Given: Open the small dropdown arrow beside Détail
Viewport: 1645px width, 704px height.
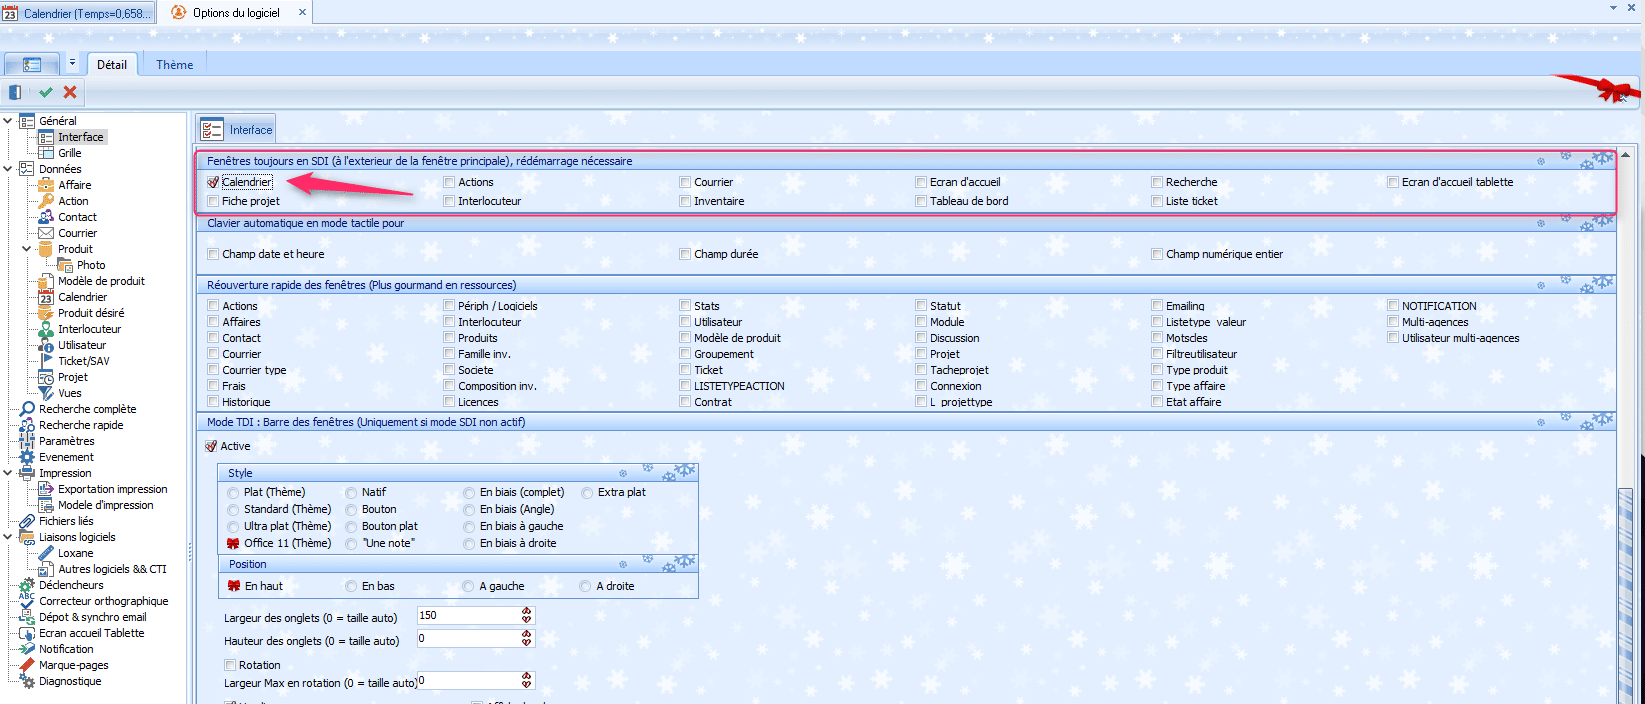Looking at the screenshot, I should click(x=72, y=63).
